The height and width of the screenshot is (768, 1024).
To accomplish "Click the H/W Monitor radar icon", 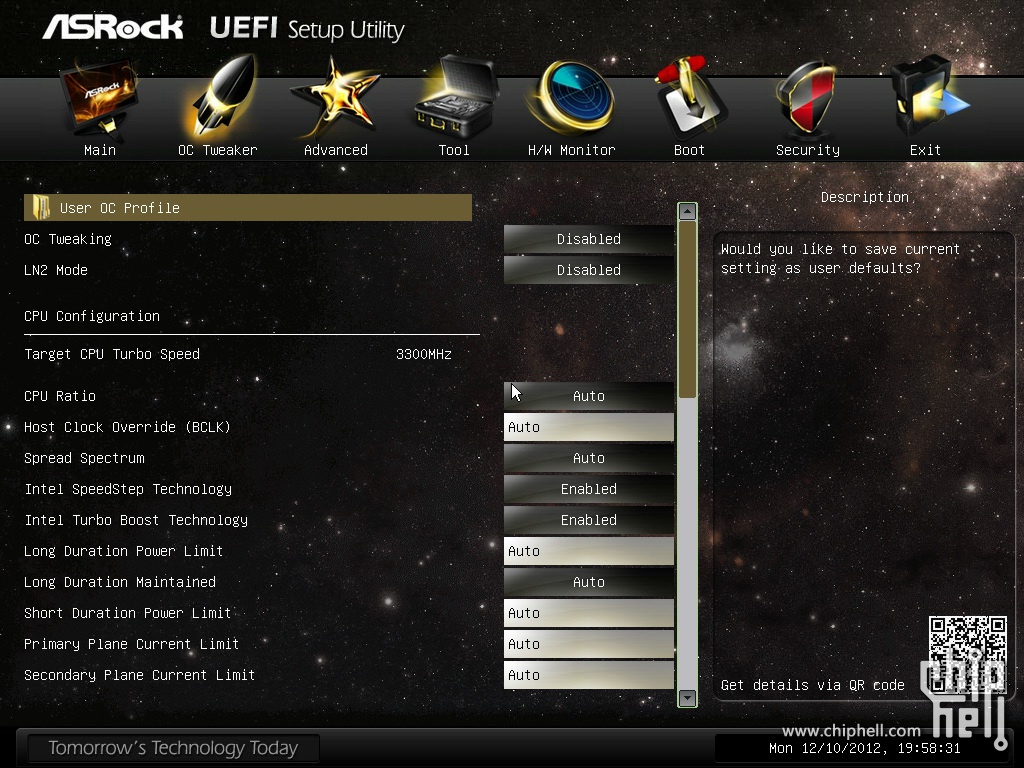I will 572,97.
